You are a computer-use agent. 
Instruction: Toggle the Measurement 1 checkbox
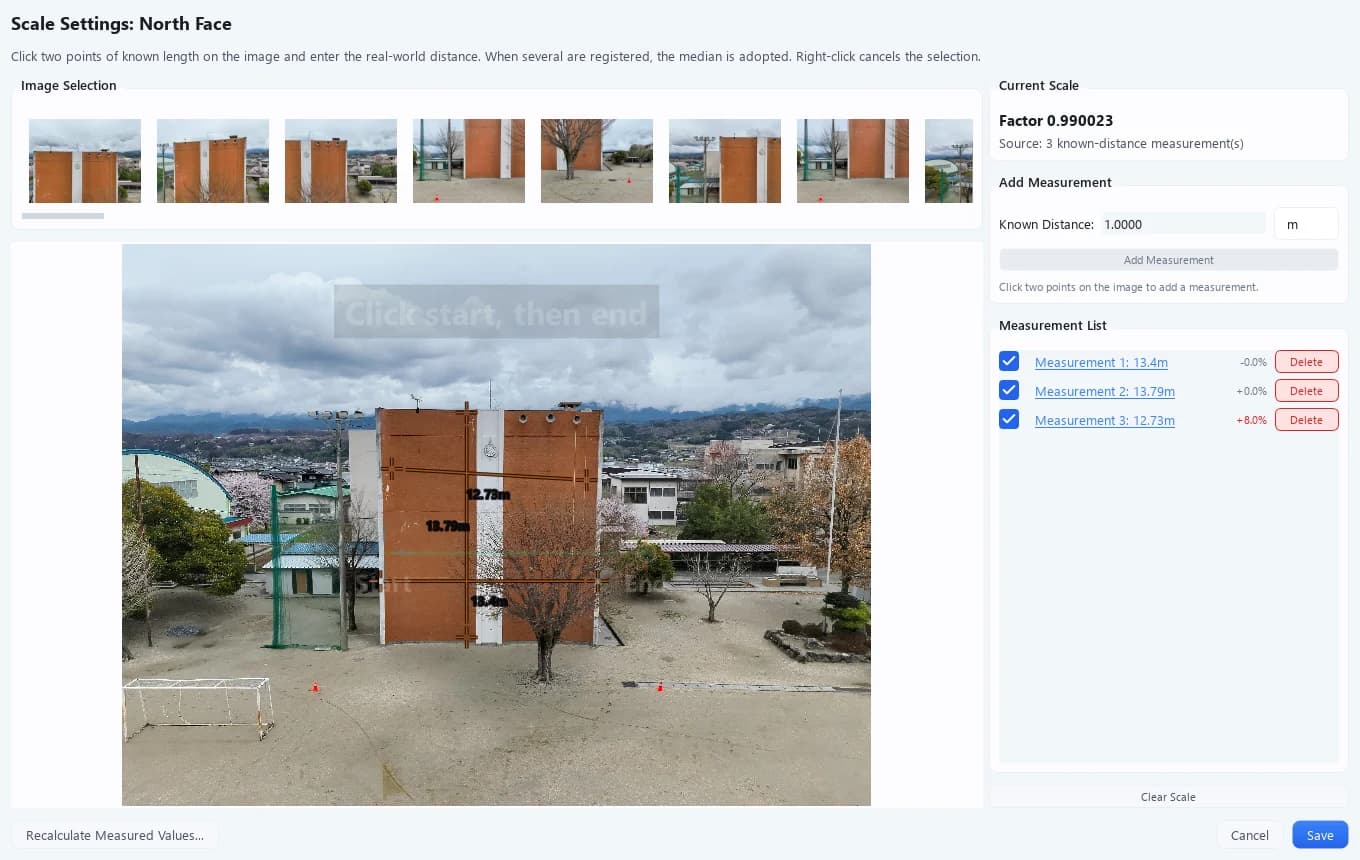1009,361
